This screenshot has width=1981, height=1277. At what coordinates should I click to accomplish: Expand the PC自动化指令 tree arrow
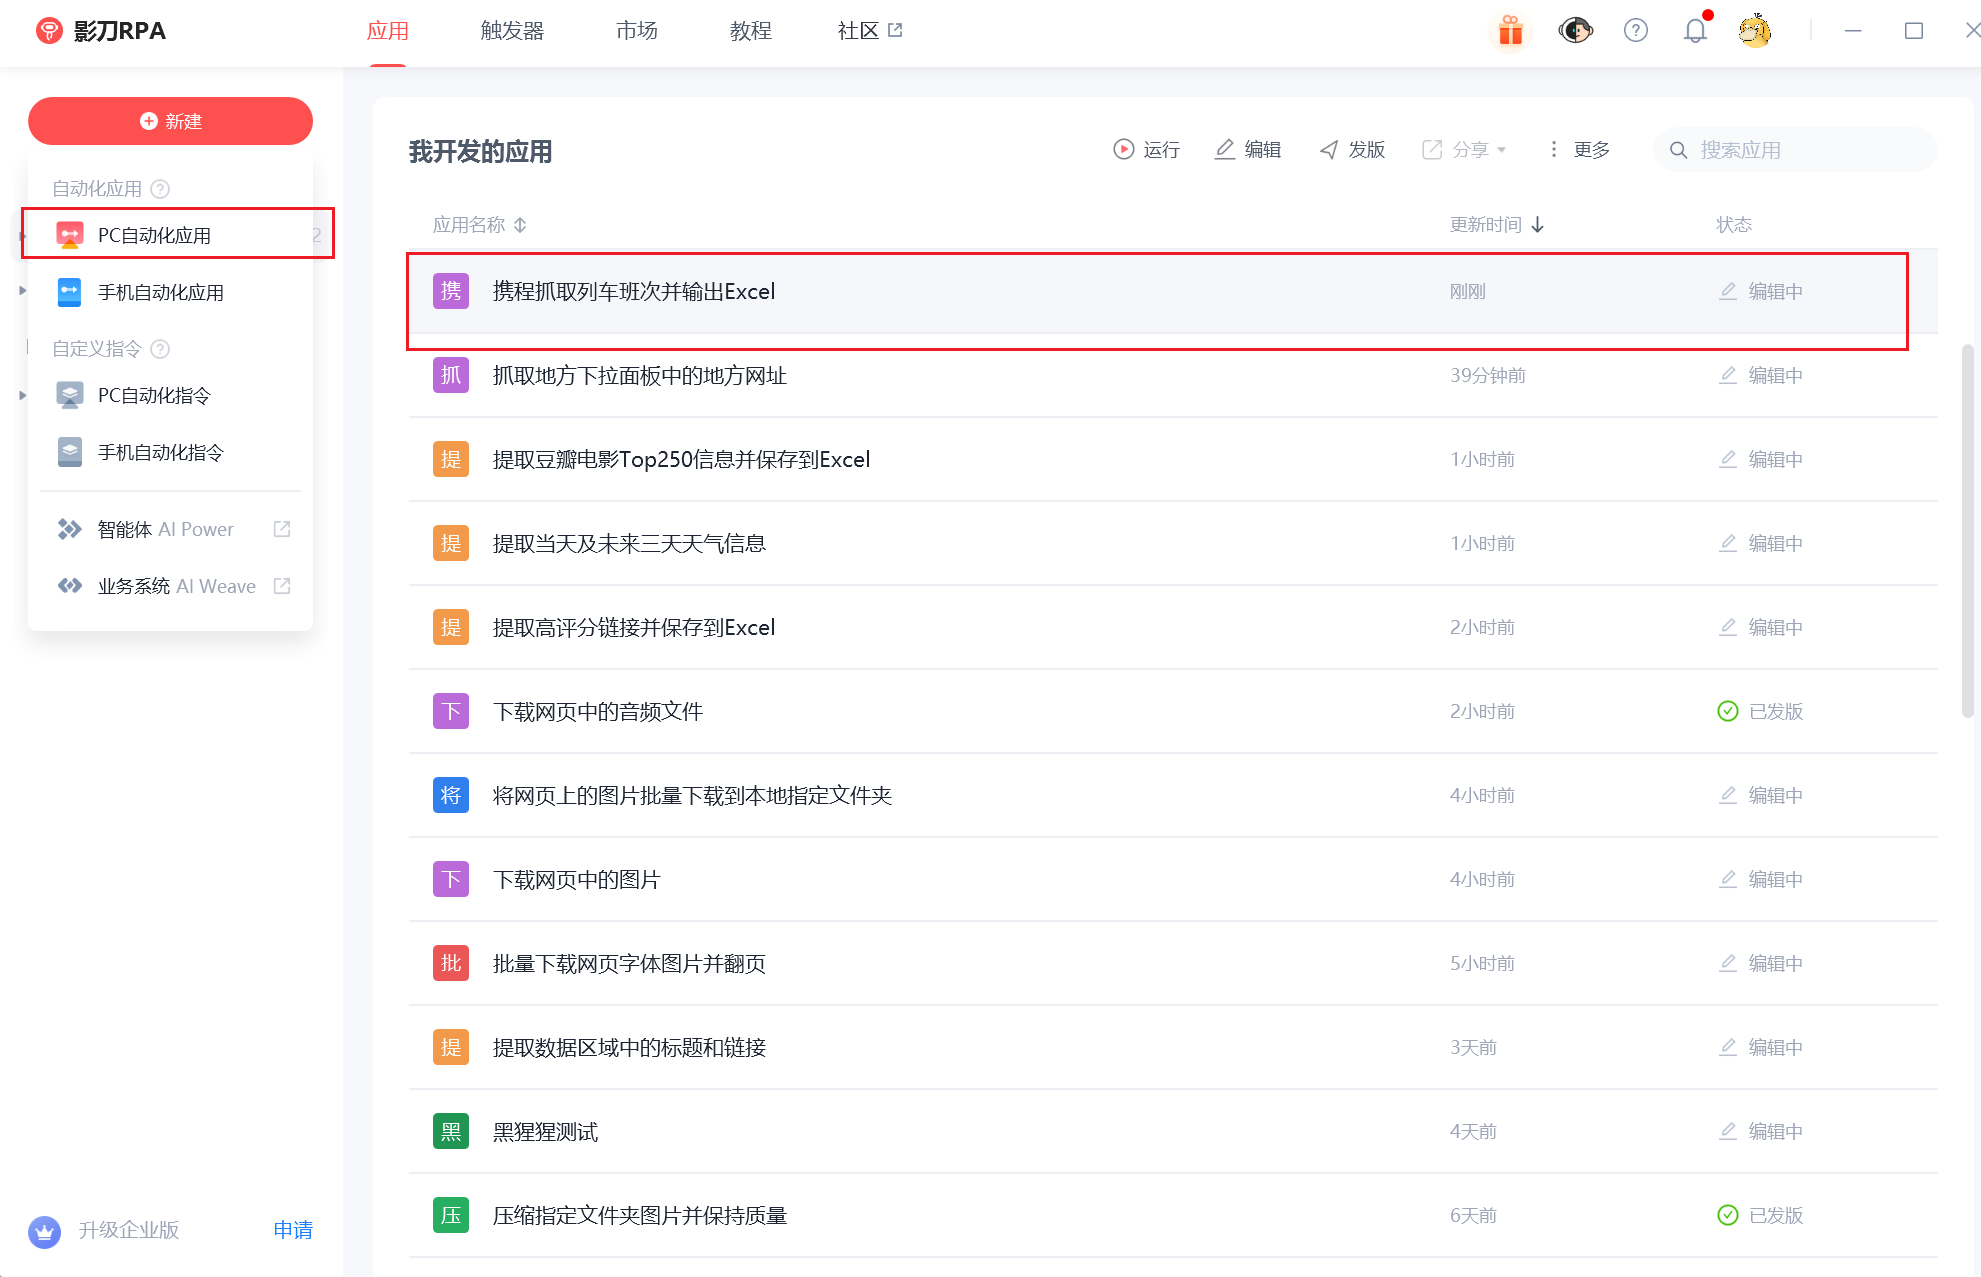click(22, 396)
